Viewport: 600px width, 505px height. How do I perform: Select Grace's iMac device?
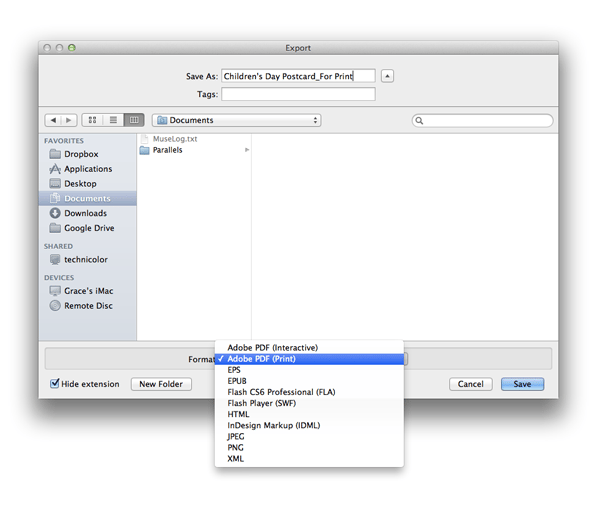87,291
